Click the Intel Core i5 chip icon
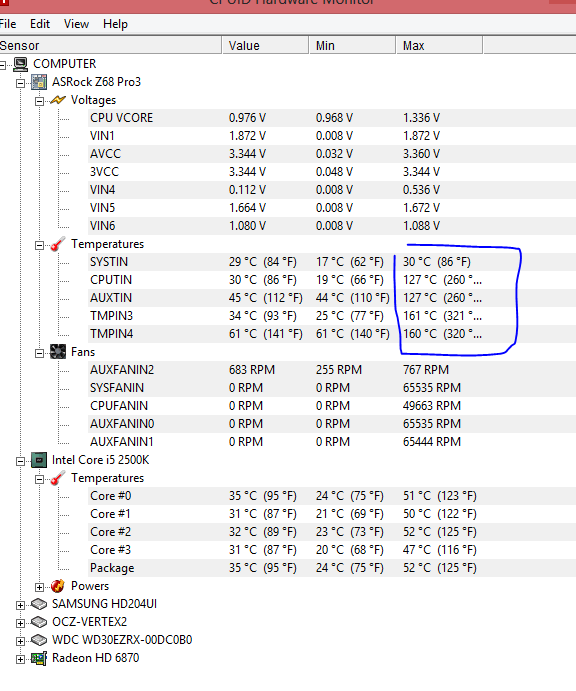 coord(39,460)
